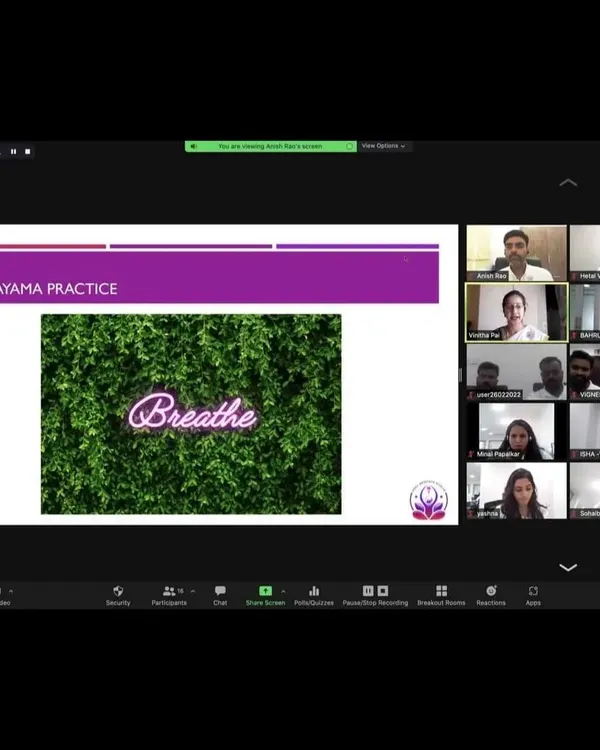Image resolution: width=600 pixels, height=750 pixels.
Task: Expand the video options caret
Action: click(11, 592)
